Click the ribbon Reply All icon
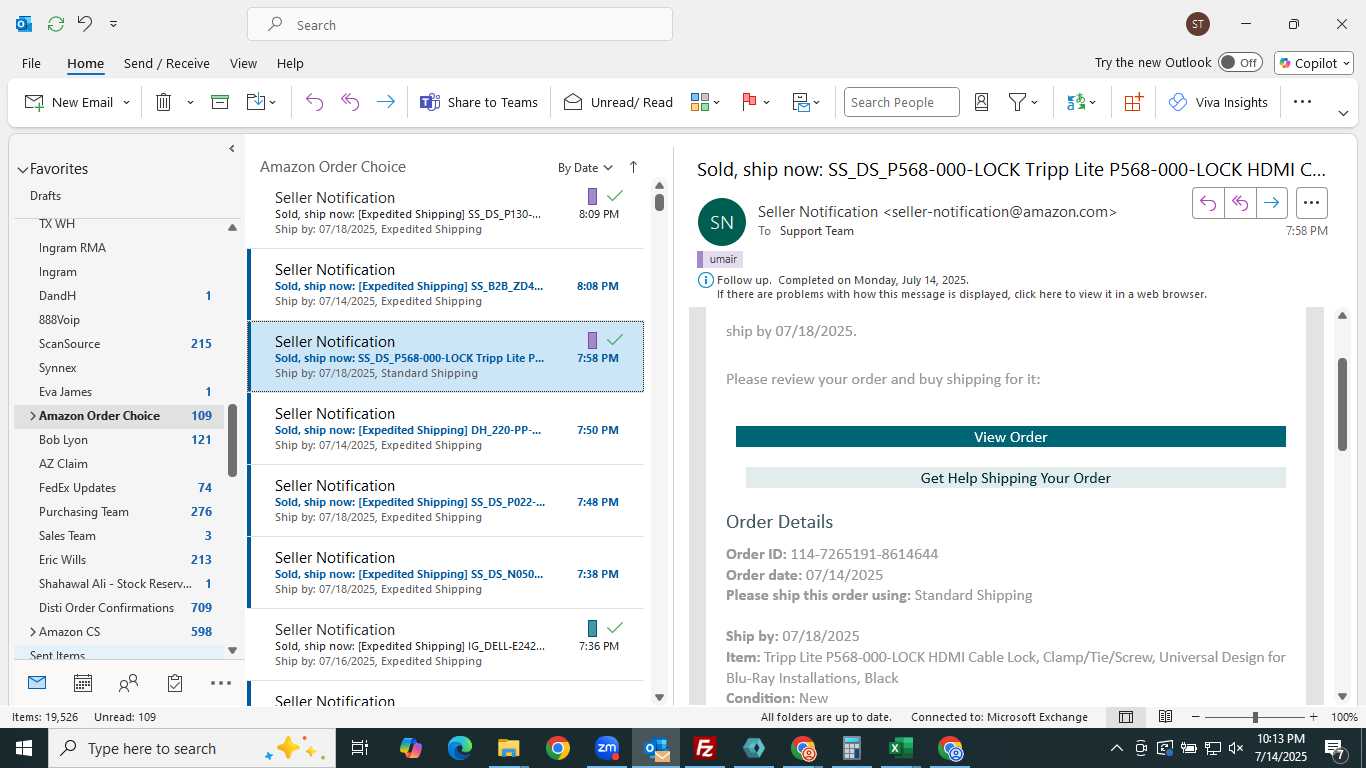 (x=350, y=102)
